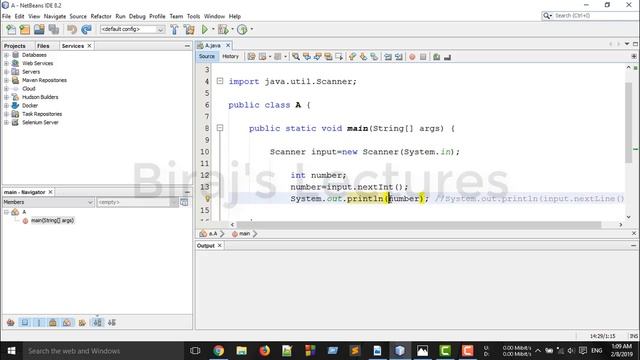
Task: Expand the Databases node
Action: point(6,55)
